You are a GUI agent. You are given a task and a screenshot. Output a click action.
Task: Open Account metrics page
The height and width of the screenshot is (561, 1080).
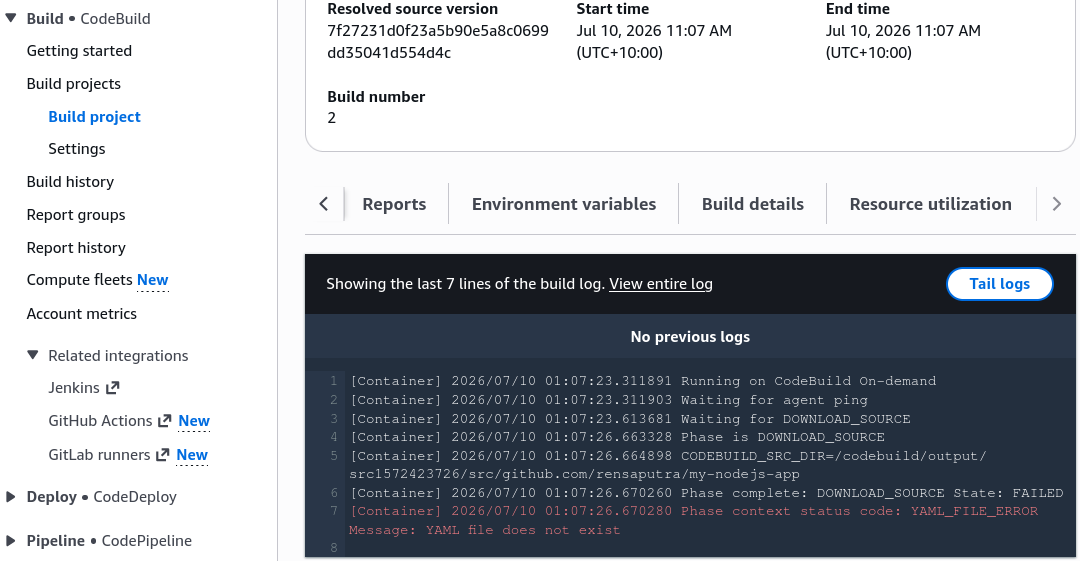coord(82,314)
